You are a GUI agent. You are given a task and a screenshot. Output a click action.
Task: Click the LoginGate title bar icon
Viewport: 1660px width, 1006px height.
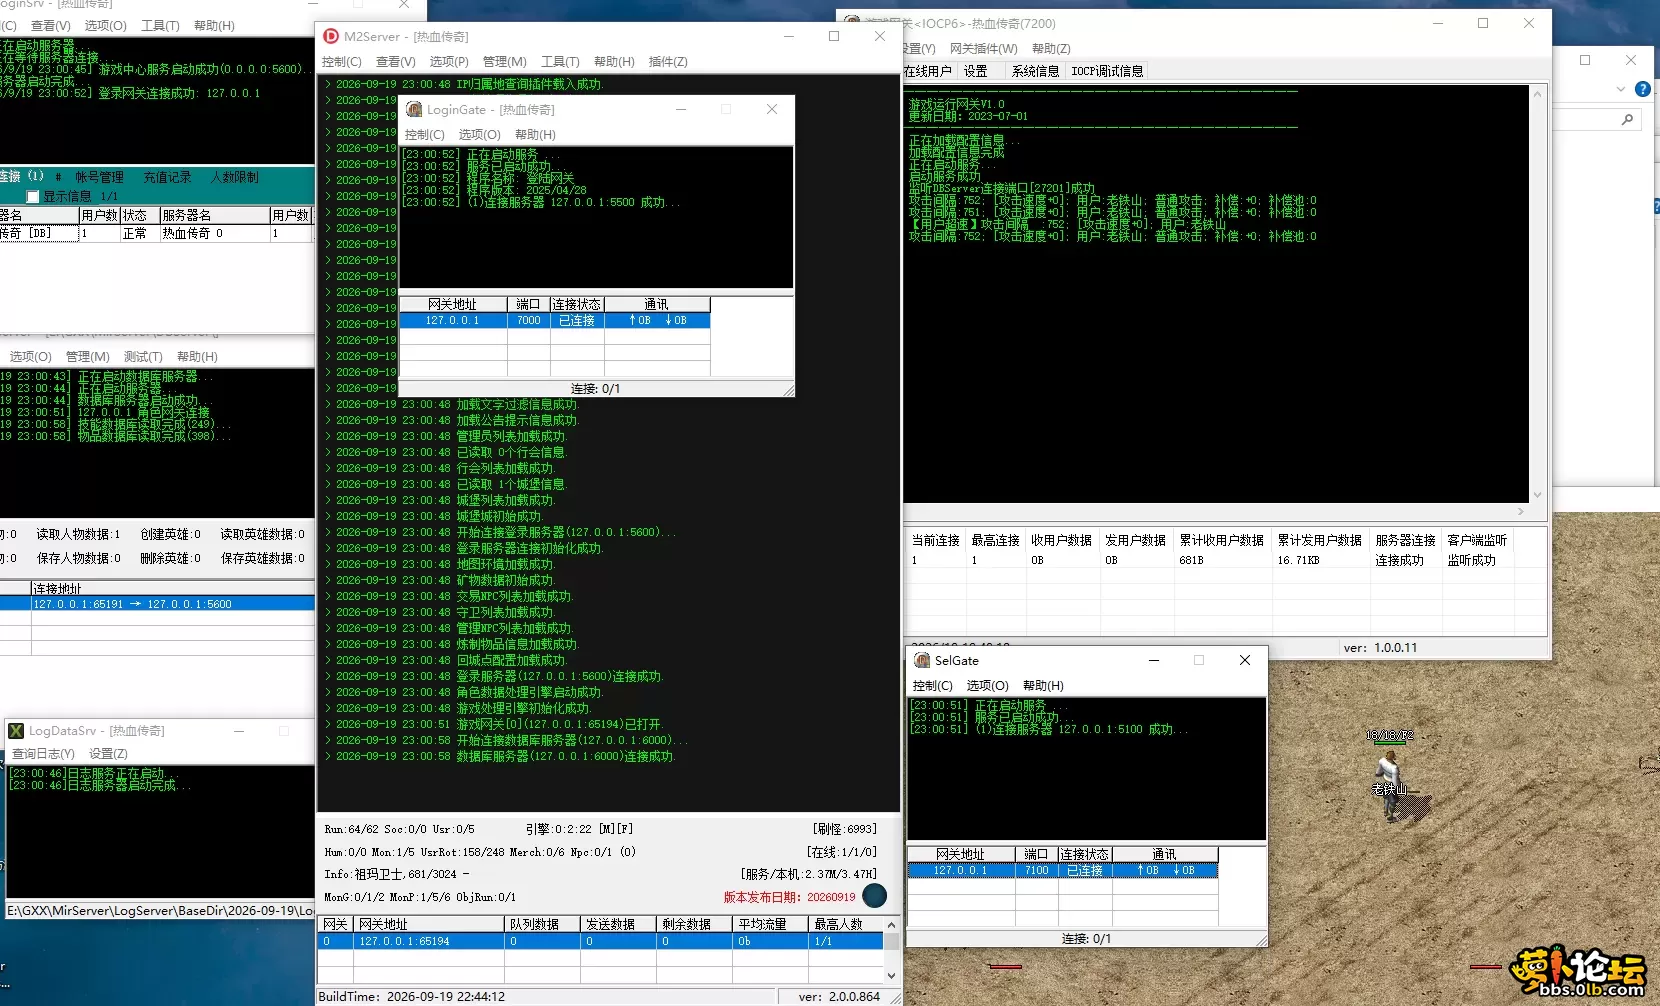(x=414, y=109)
